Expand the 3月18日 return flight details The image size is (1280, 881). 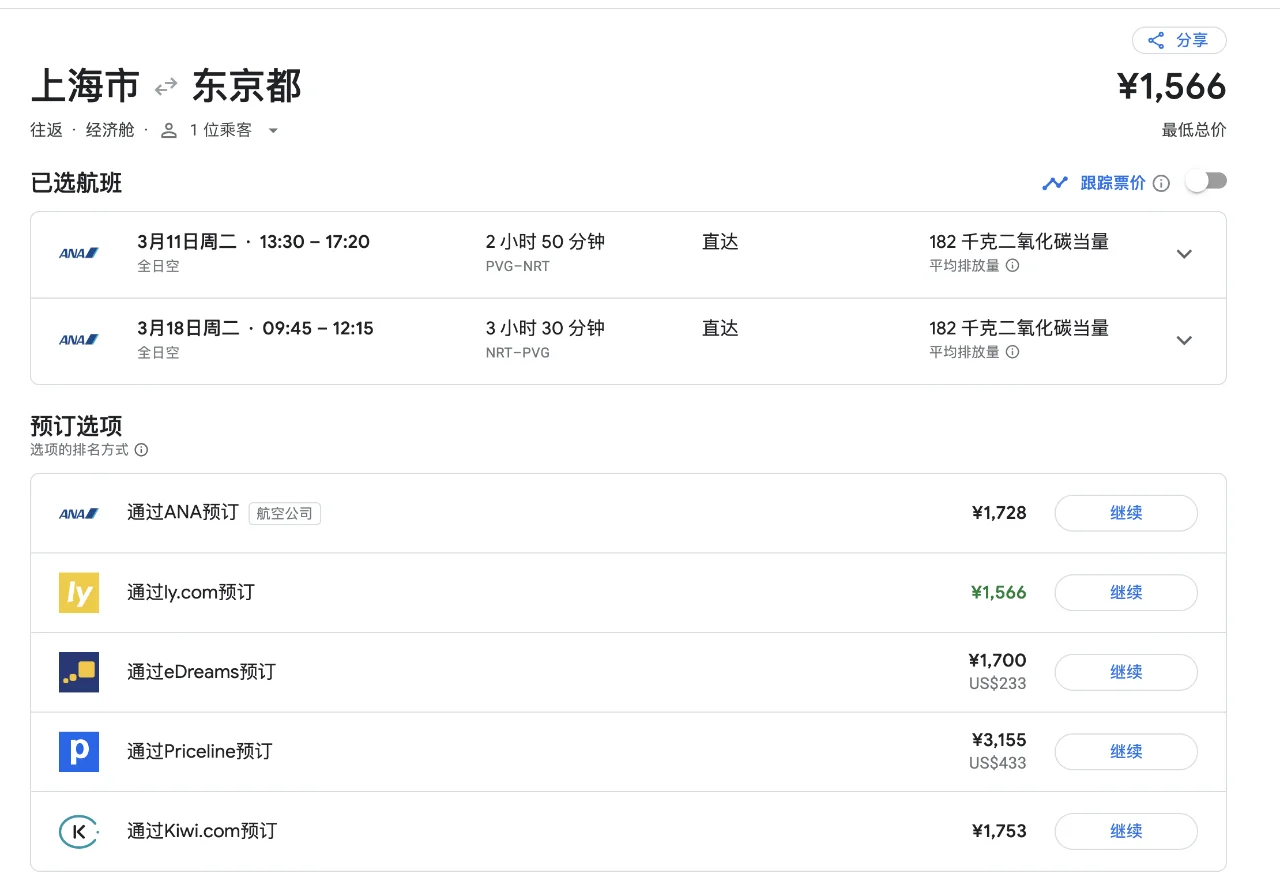(1184, 341)
